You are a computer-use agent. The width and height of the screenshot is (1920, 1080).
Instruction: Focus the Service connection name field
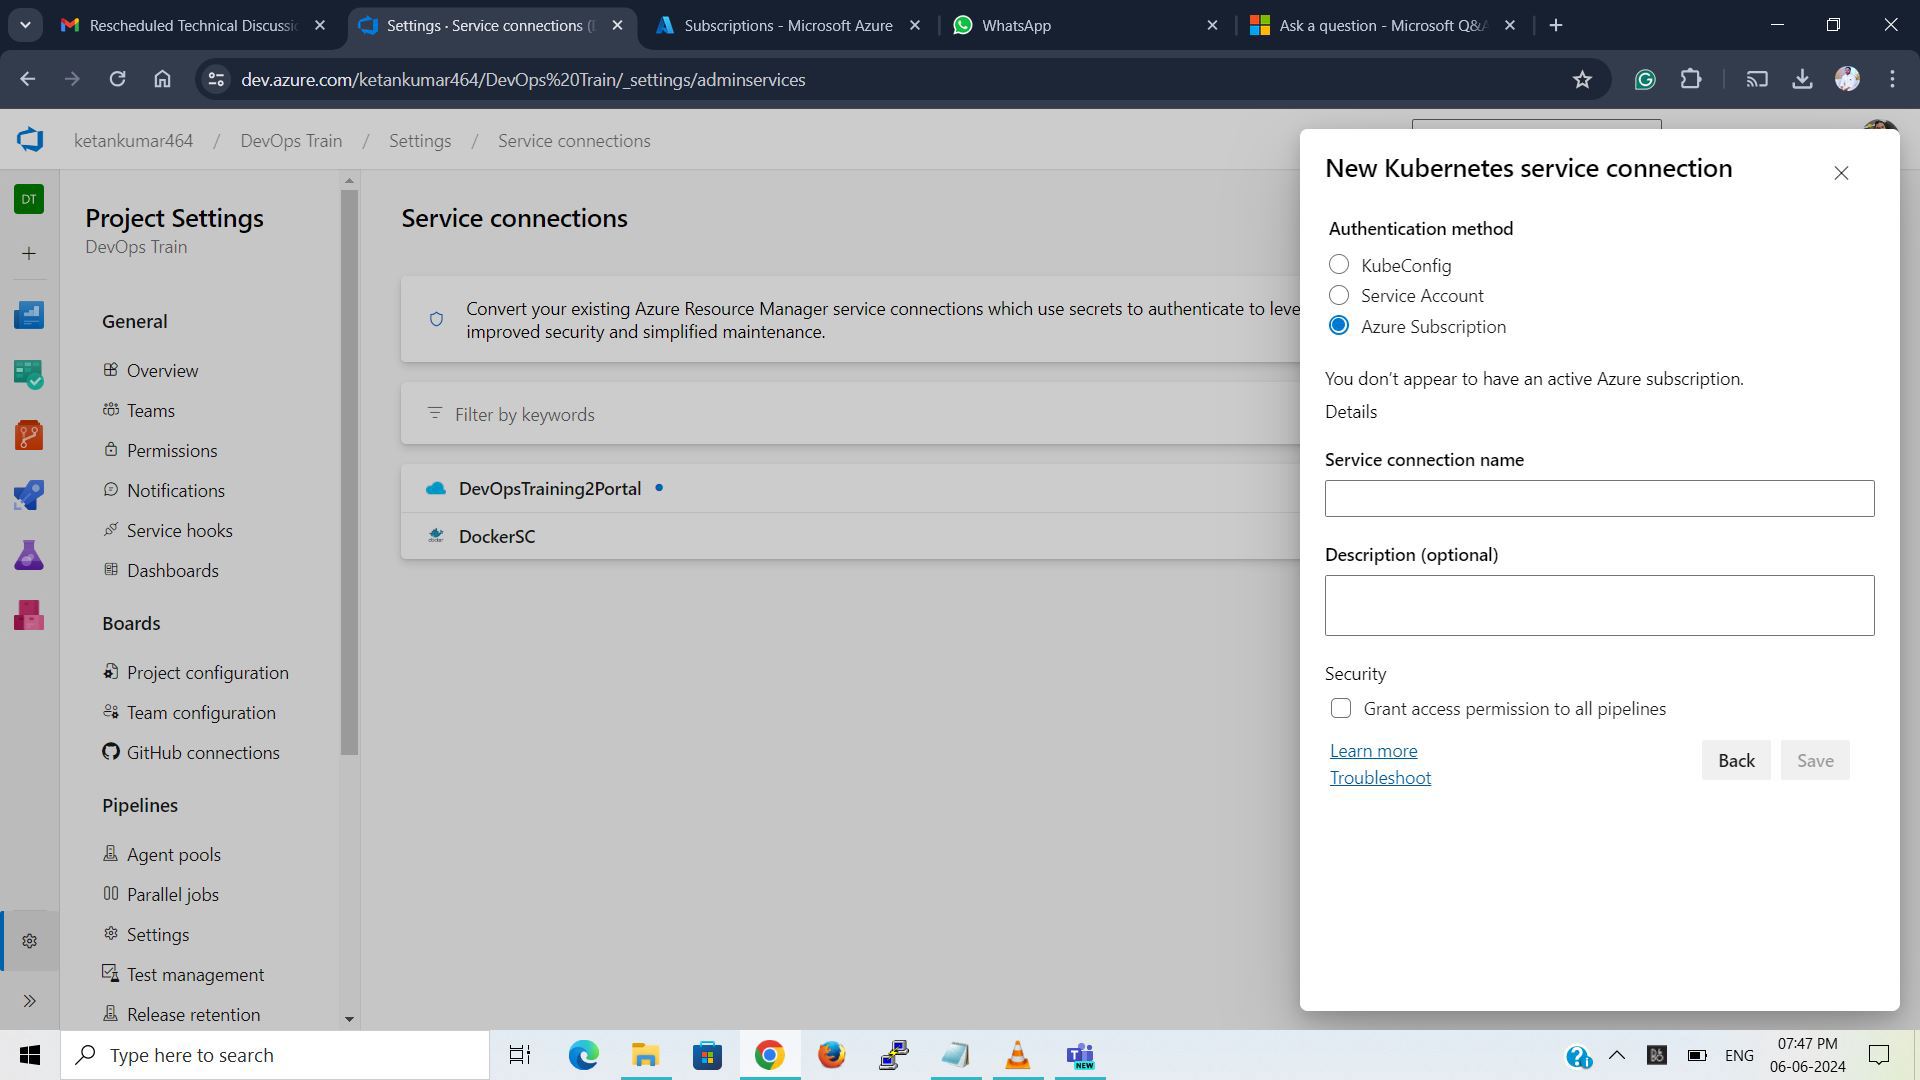click(x=1599, y=499)
